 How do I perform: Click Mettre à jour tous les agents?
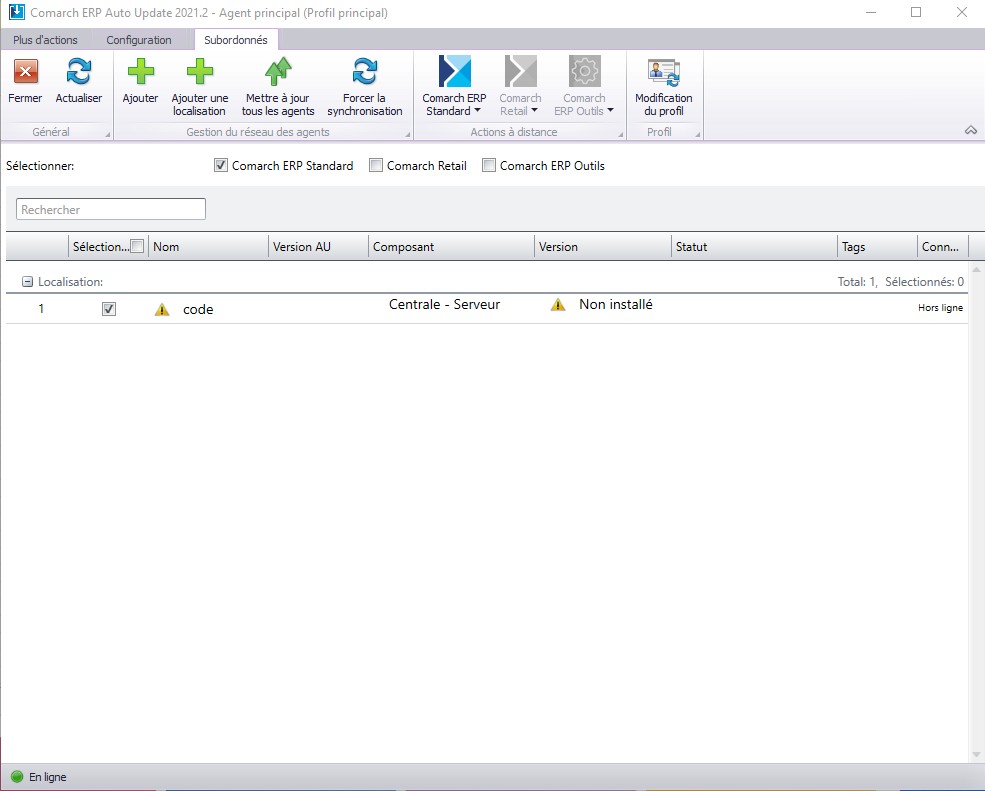[278, 87]
